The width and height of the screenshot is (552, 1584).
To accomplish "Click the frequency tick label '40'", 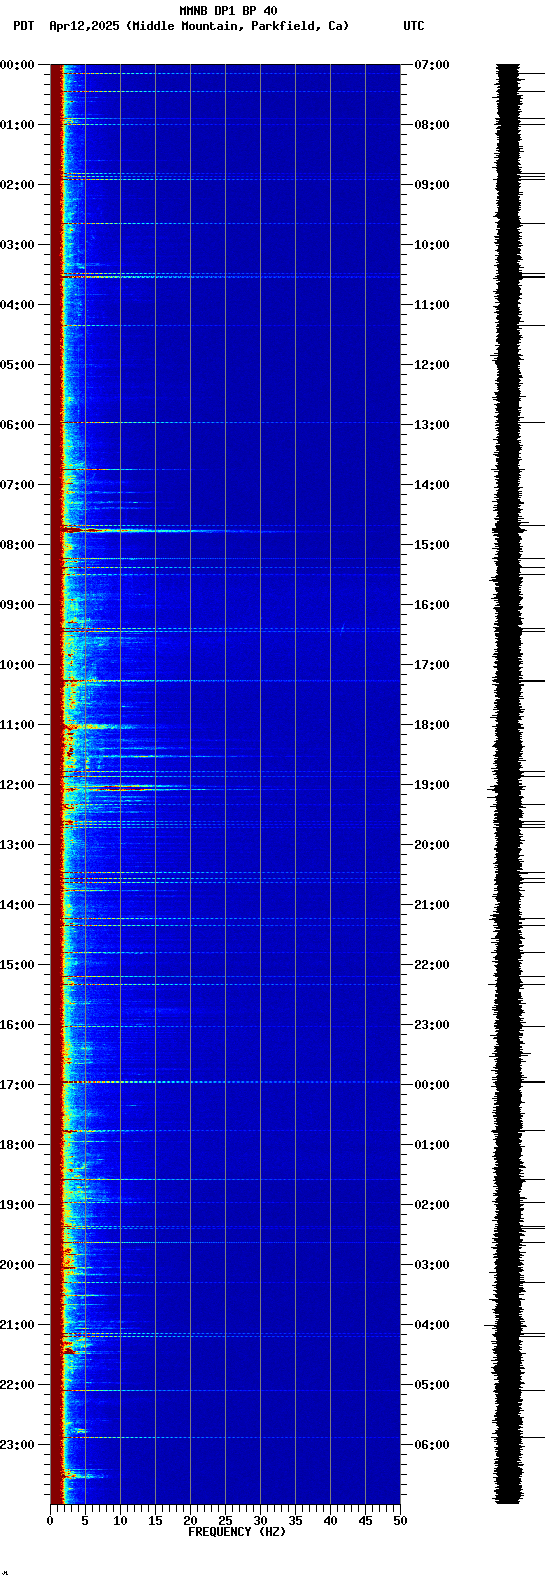I will [x=330, y=1521].
